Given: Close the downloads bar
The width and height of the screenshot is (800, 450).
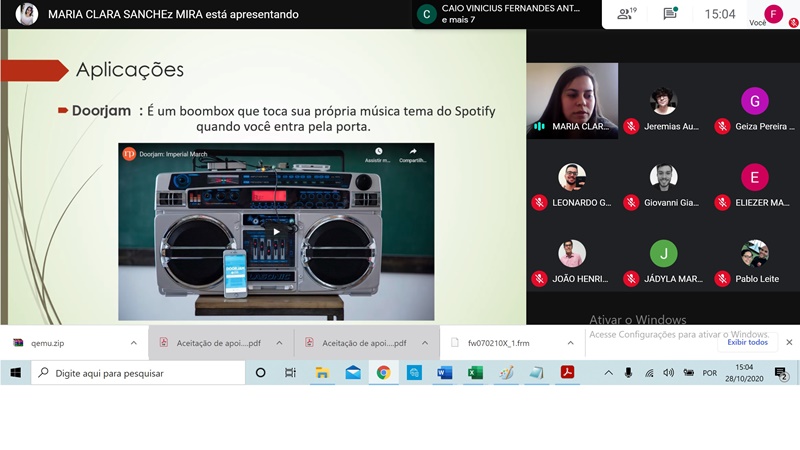Looking at the screenshot, I should coord(789,342).
